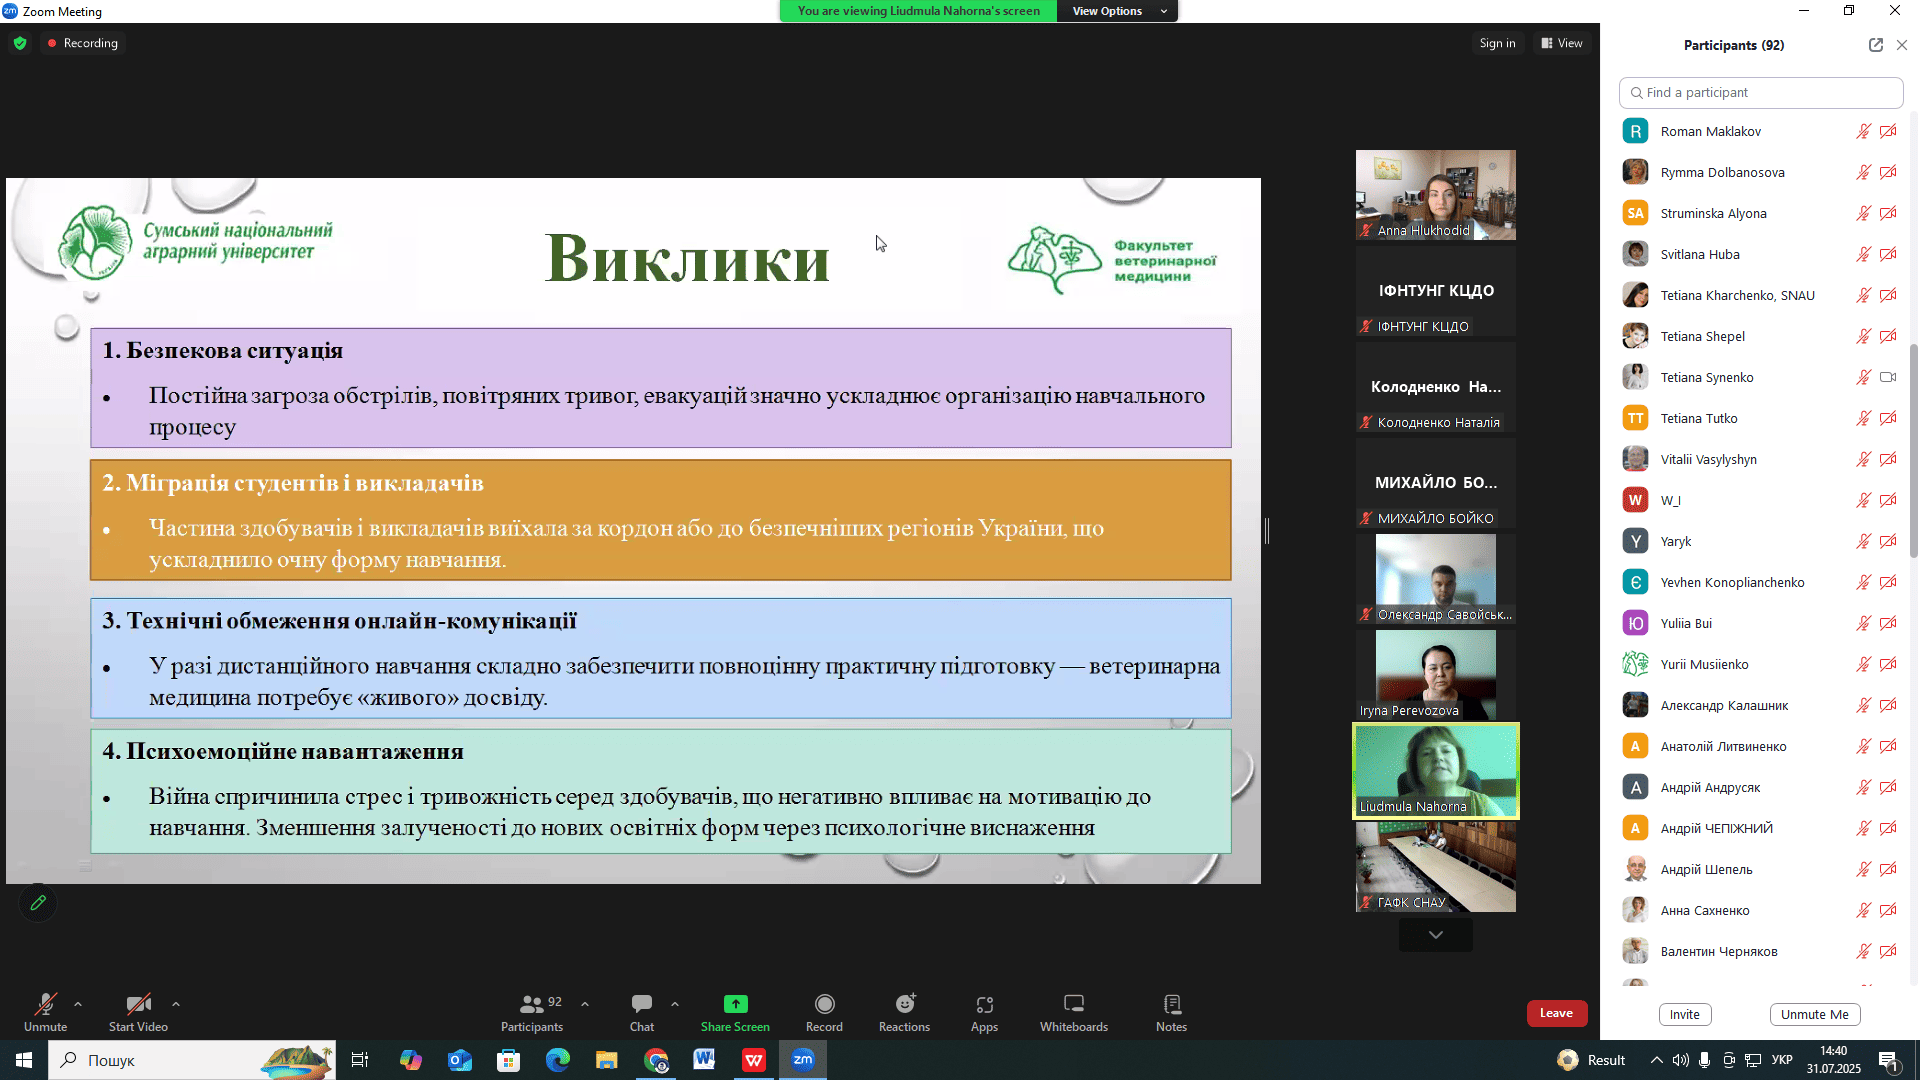Open File Explorer from the taskbar
The height and width of the screenshot is (1080, 1920).
coord(607,1060)
